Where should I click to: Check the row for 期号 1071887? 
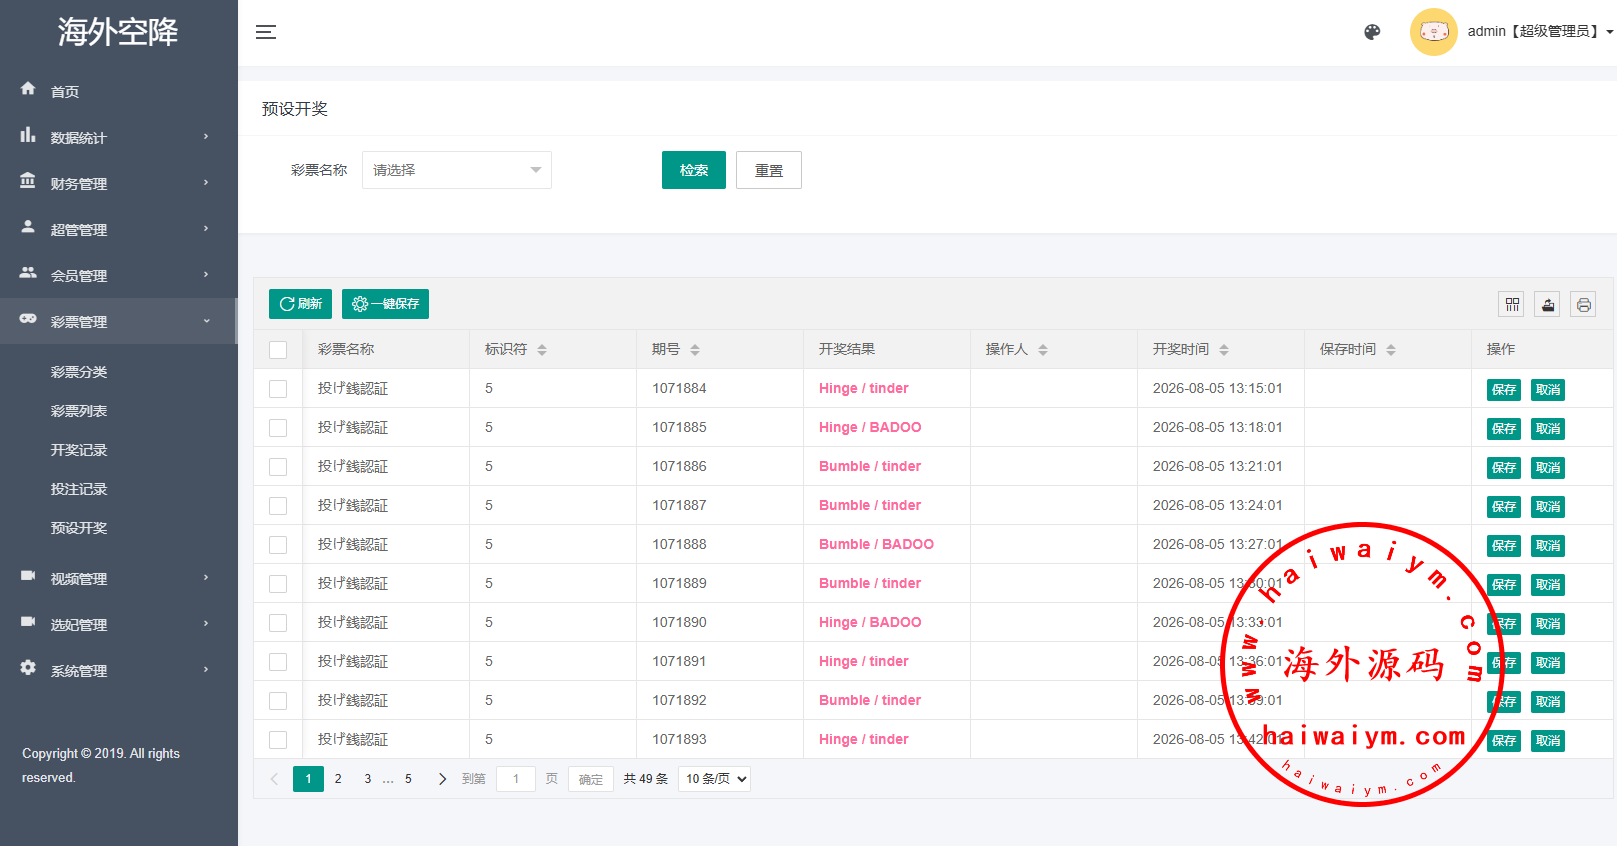278,506
